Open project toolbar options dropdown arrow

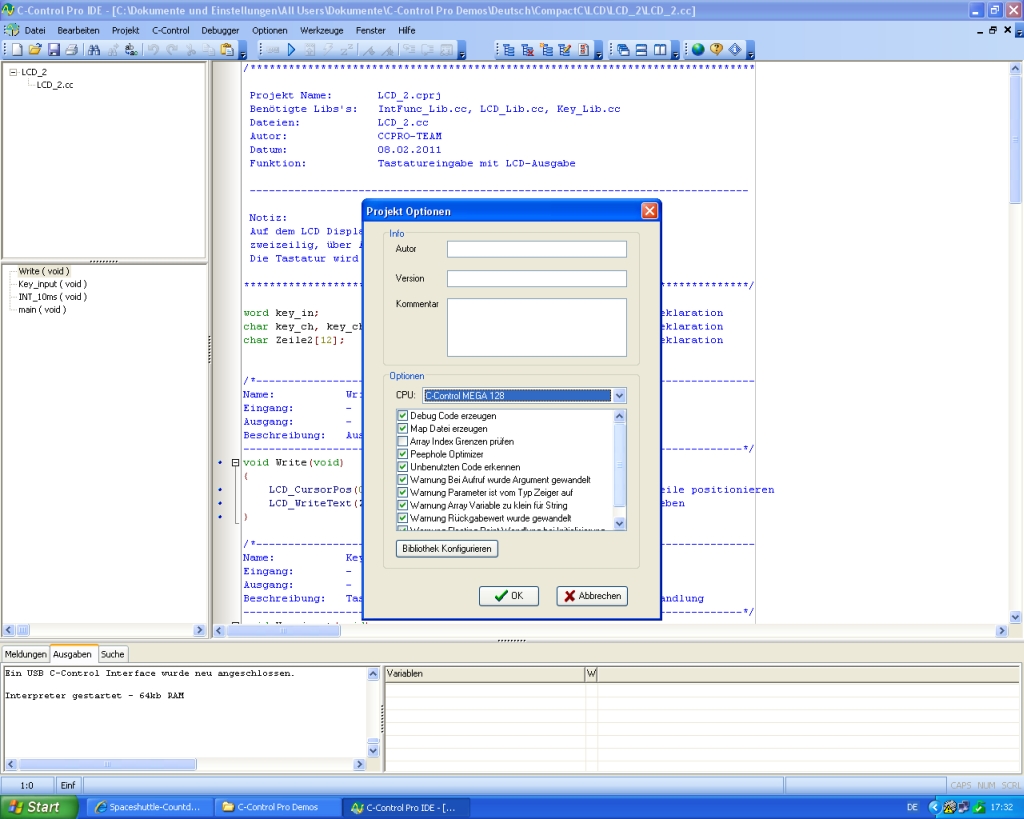coord(598,52)
